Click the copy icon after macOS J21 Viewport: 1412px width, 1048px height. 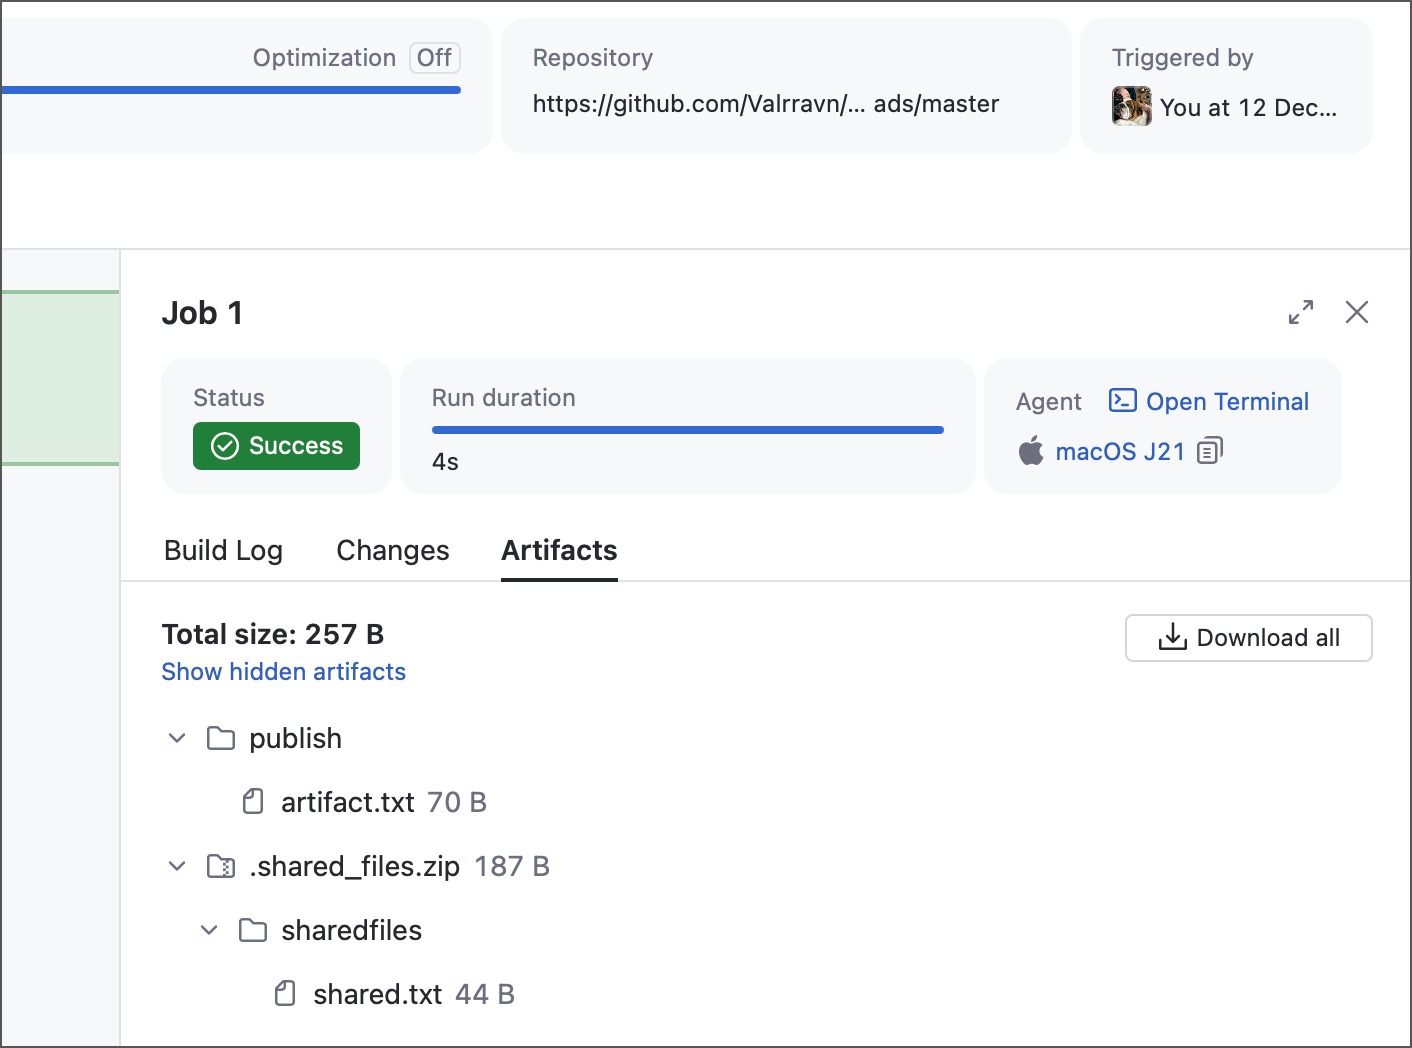[x=1209, y=450]
